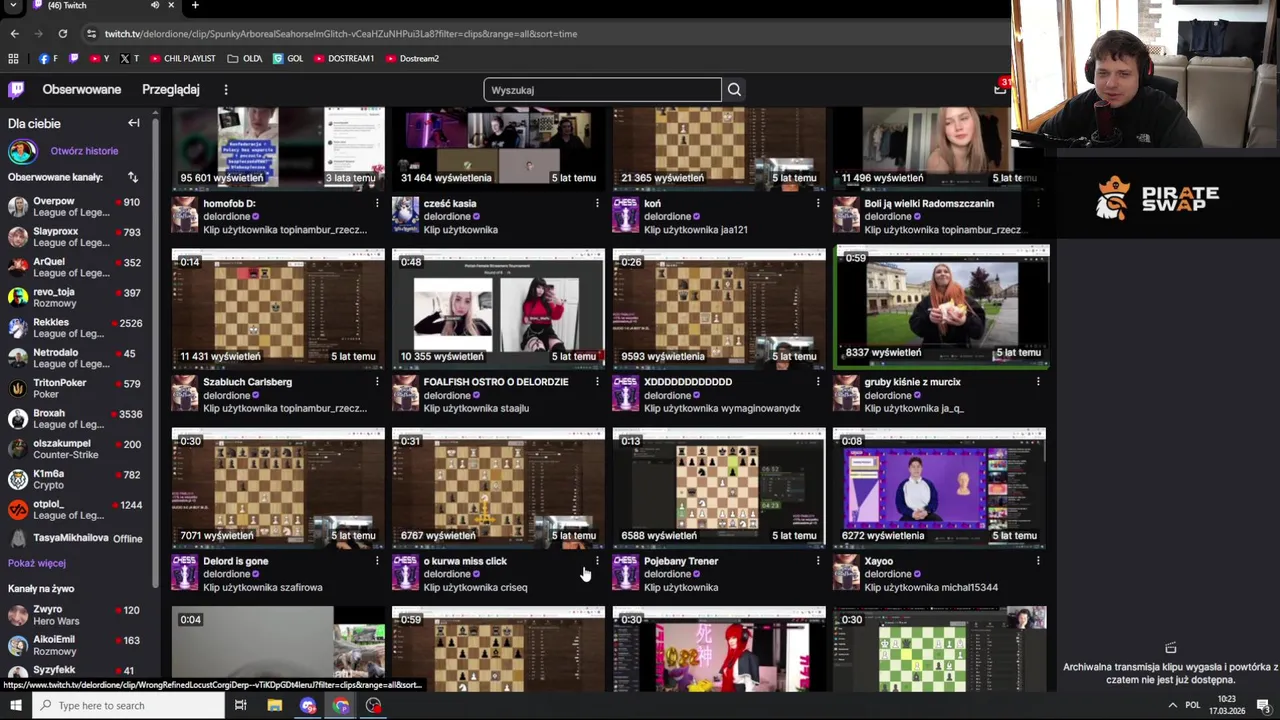This screenshot has height=720, width=1280.
Task: Open the OBS icon on the taskbar
Action: coord(374,706)
